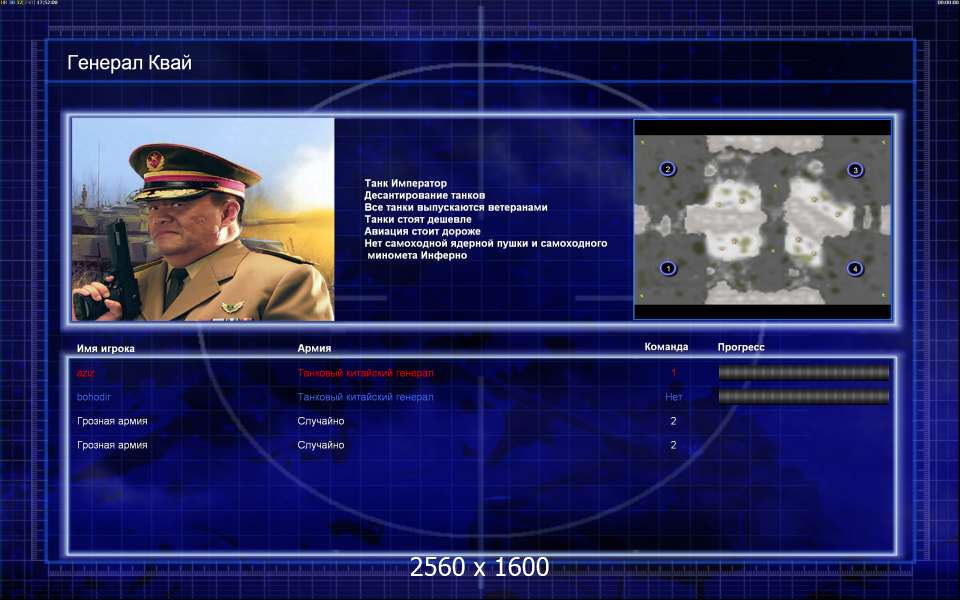960x600 pixels.
Task: Click the map preview thumbnail
Action: (762, 219)
